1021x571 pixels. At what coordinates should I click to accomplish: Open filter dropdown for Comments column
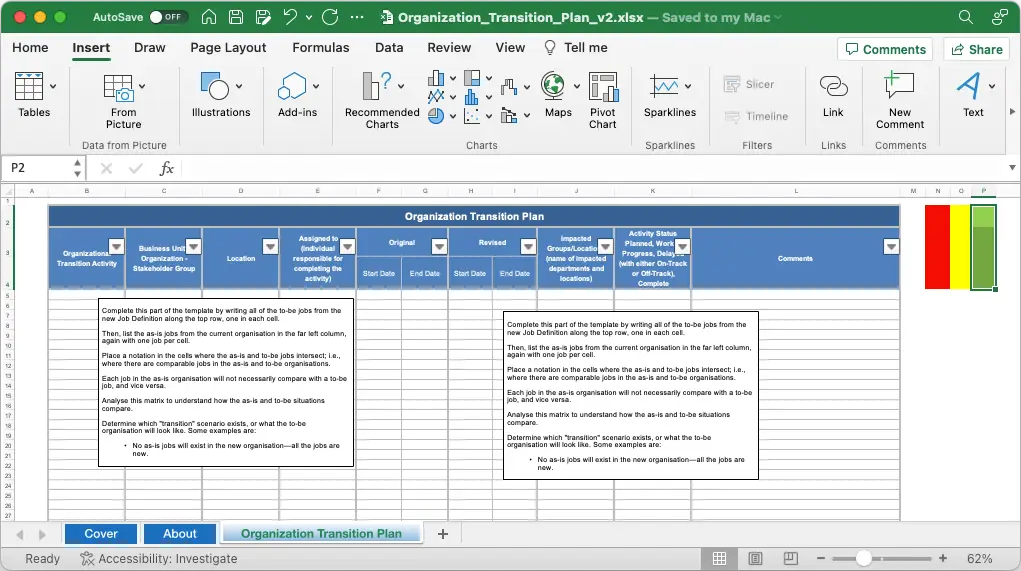click(x=891, y=246)
